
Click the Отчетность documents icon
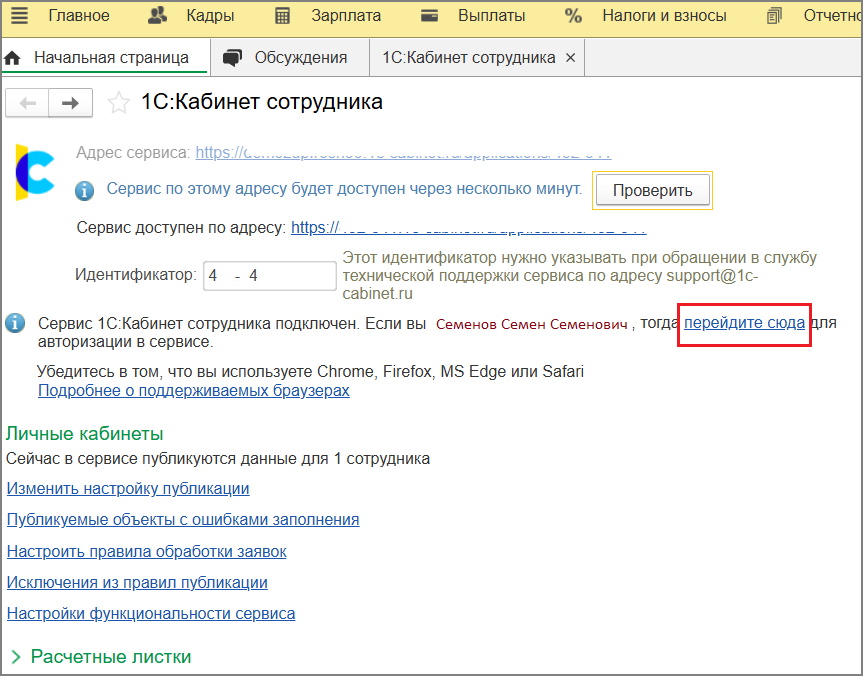pyautogui.click(x=774, y=15)
